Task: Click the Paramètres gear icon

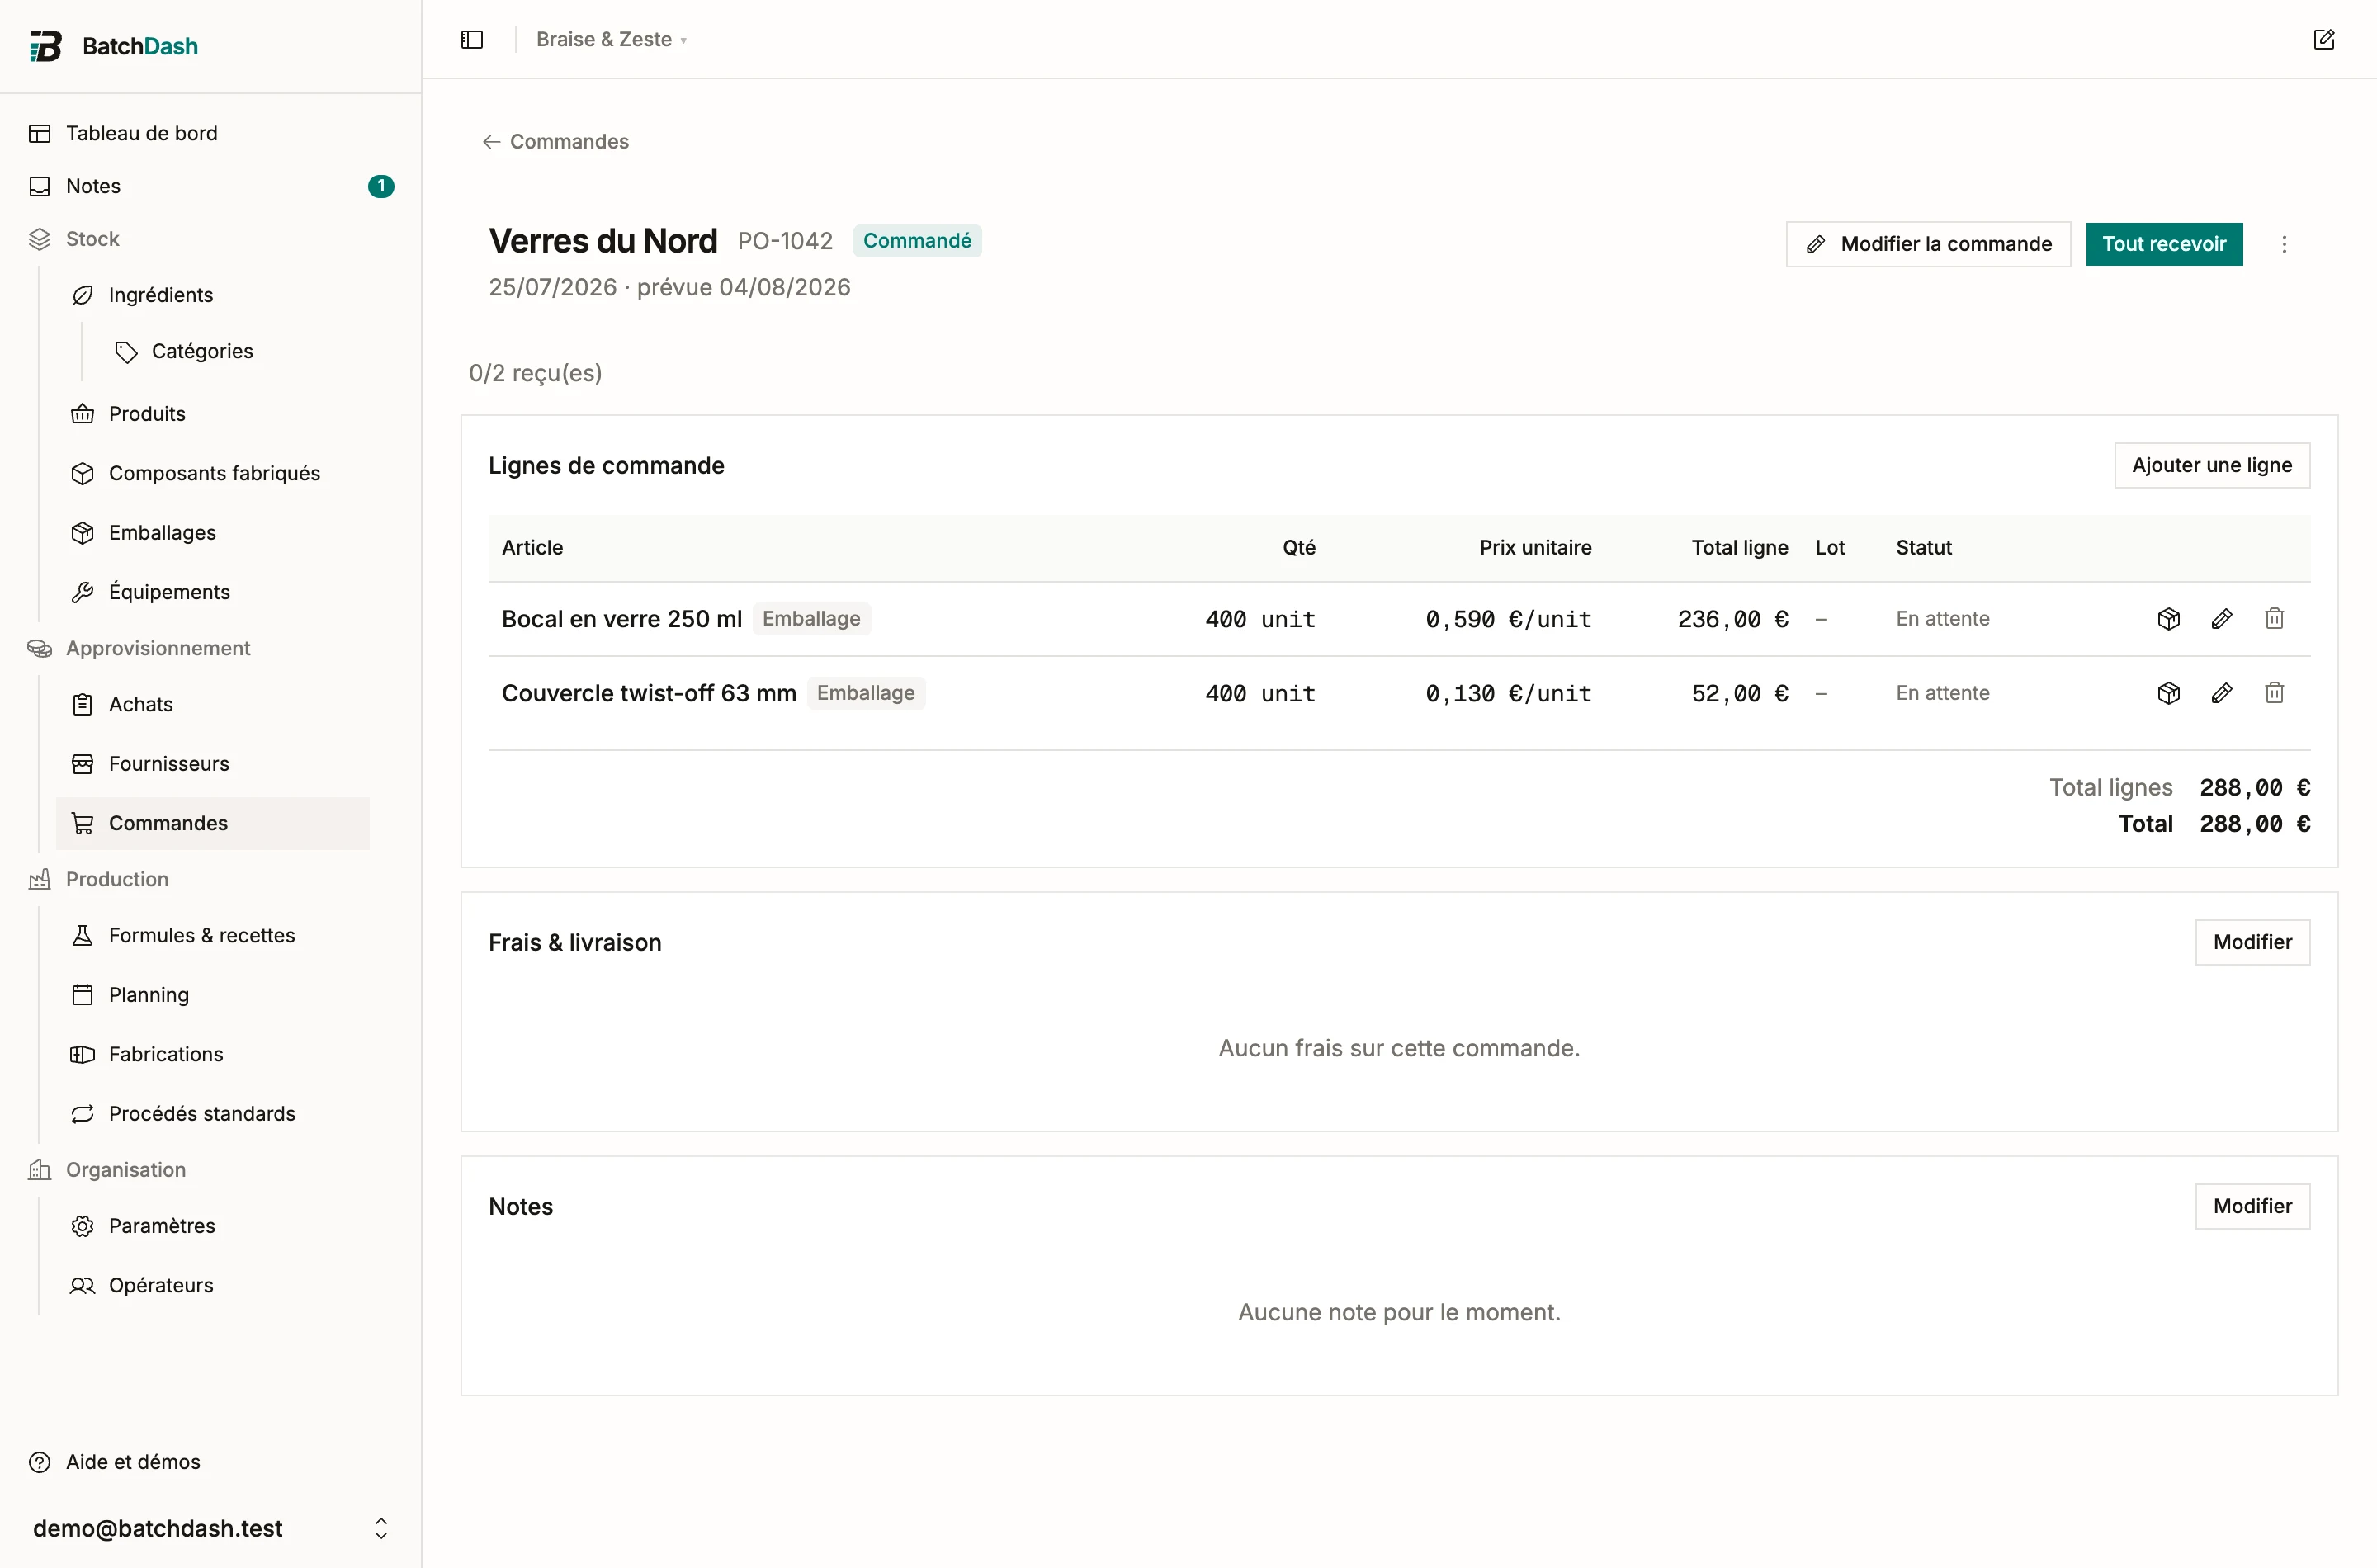Action: tap(83, 1226)
